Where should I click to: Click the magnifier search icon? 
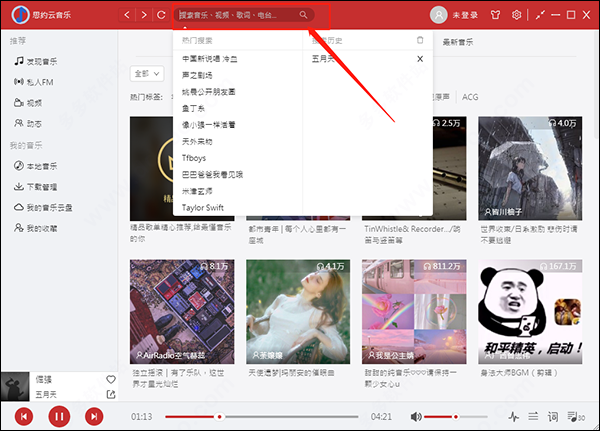(303, 15)
